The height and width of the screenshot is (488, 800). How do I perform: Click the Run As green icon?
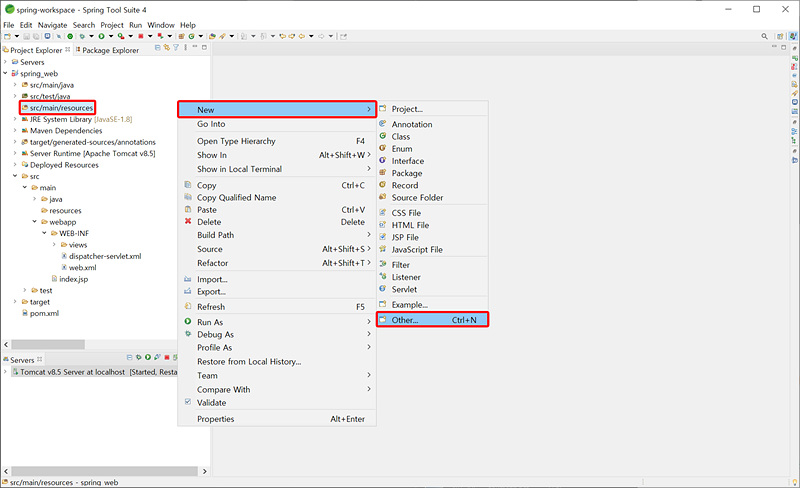[188, 322]
